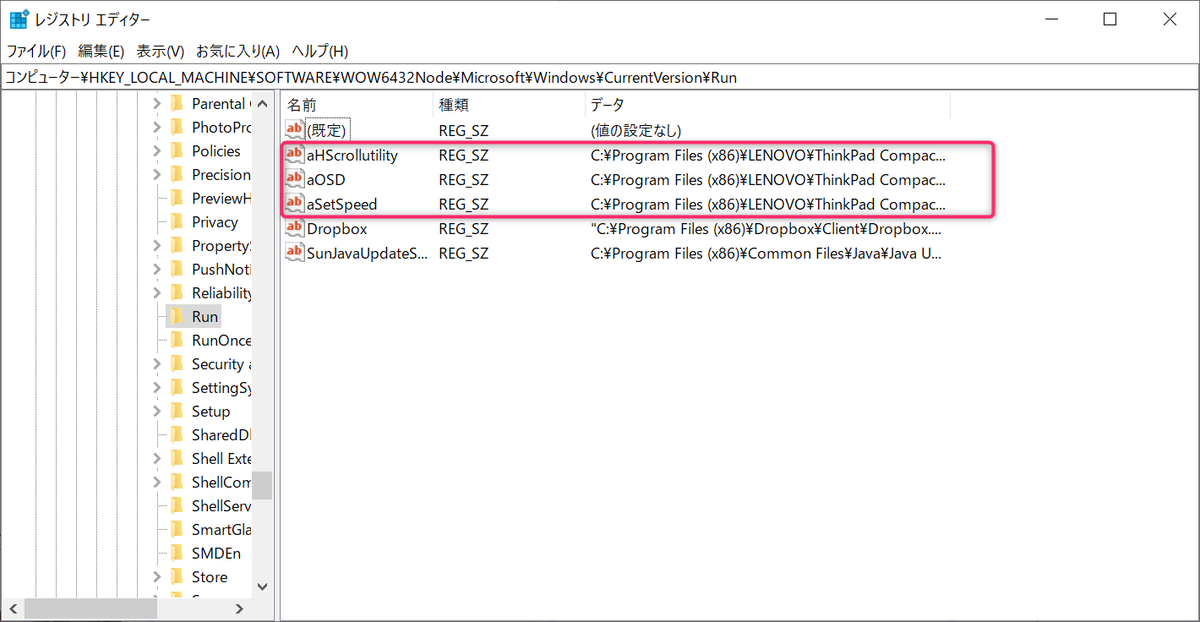Expand the Setup key chevron
Image resolution: width=1200 pixels, height=622 pixels.
click(157, 411)
